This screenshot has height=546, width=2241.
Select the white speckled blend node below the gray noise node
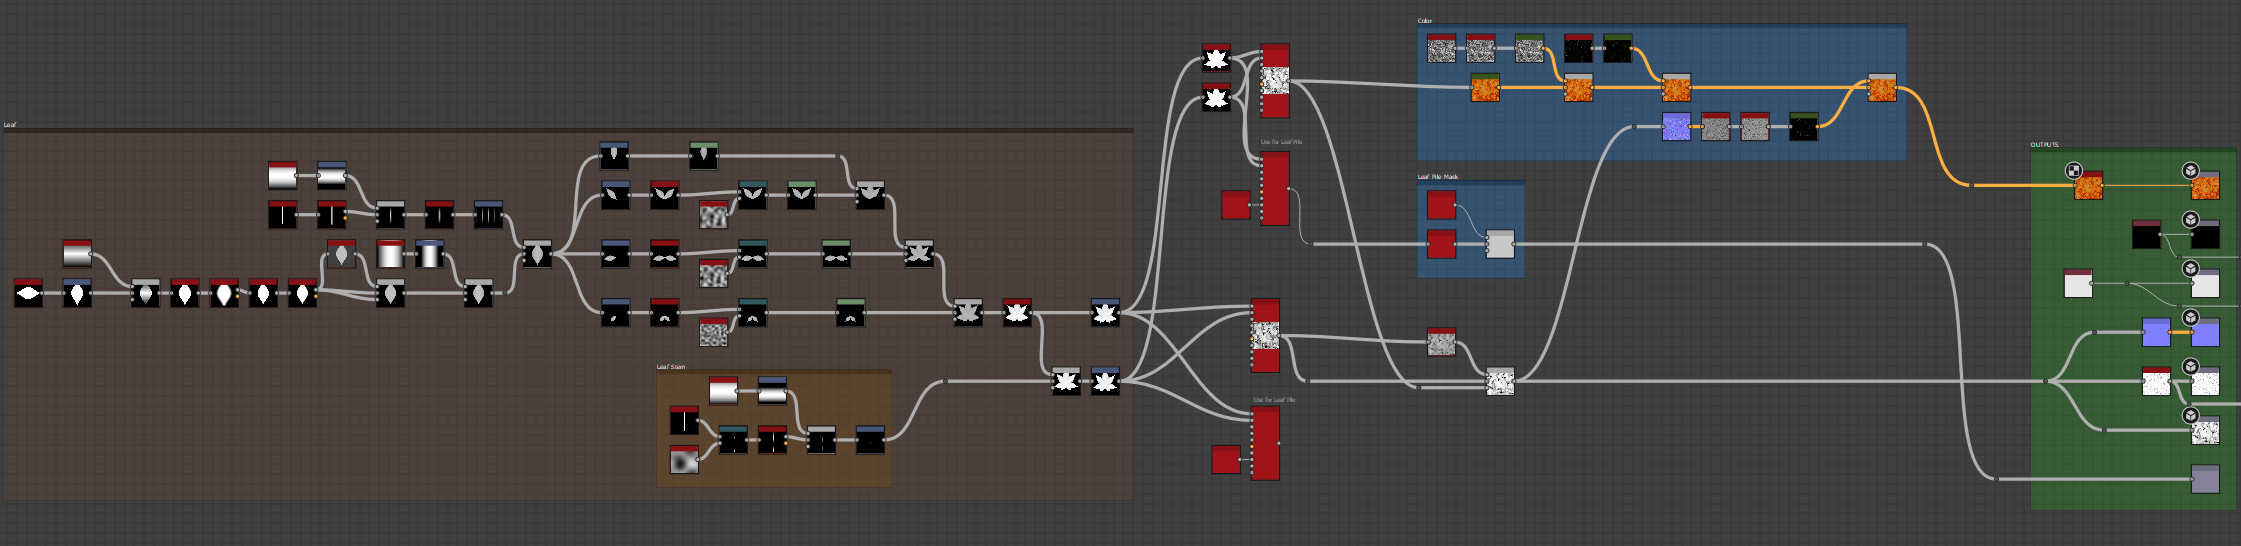pyautogui.click(x=1500, y=381)
